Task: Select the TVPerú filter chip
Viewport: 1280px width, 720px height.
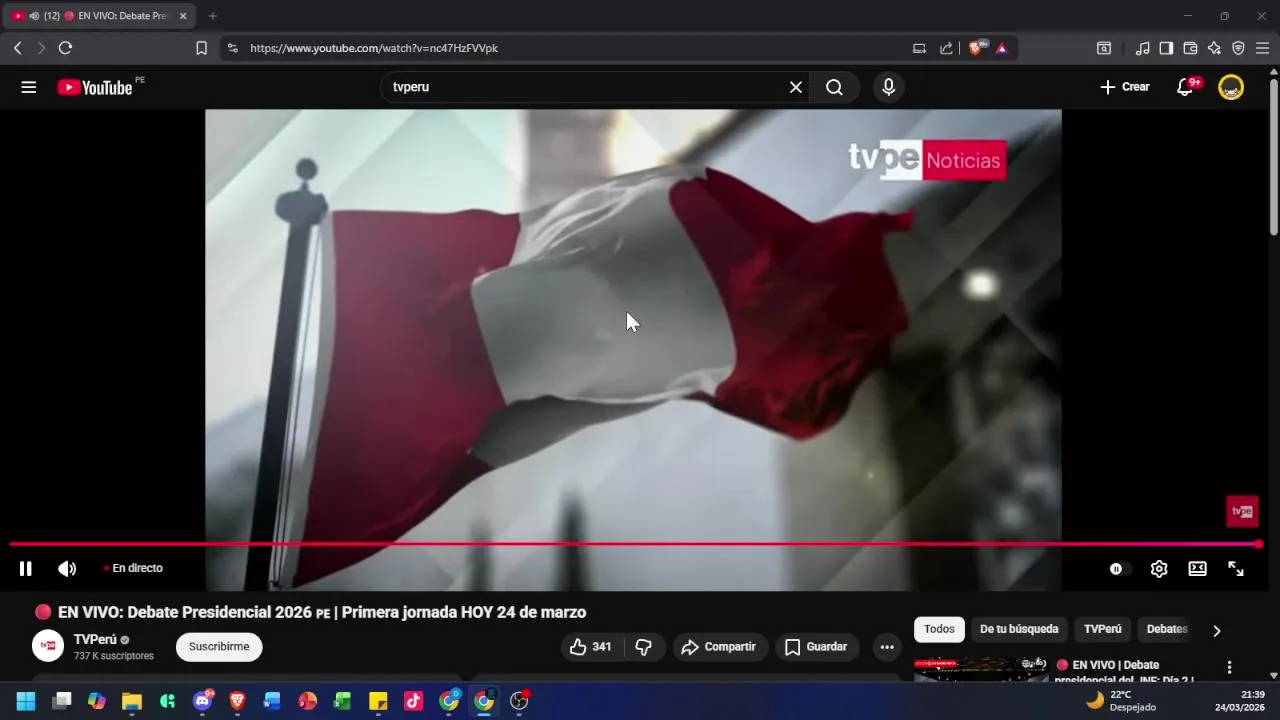Action: [x=1103, y=629]
